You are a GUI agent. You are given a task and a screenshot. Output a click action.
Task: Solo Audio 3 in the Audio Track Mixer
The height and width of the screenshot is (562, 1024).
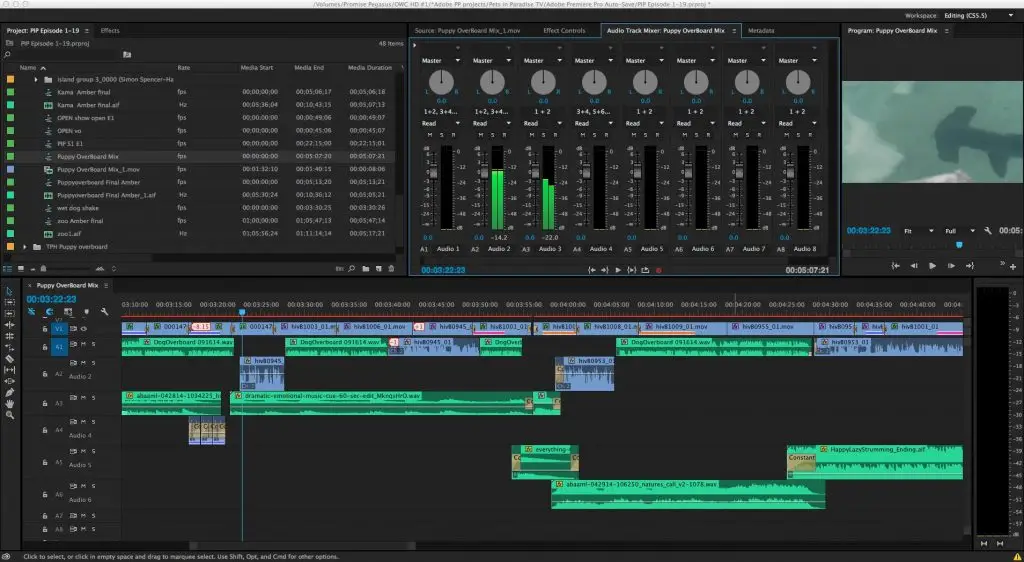click(543, 135)
